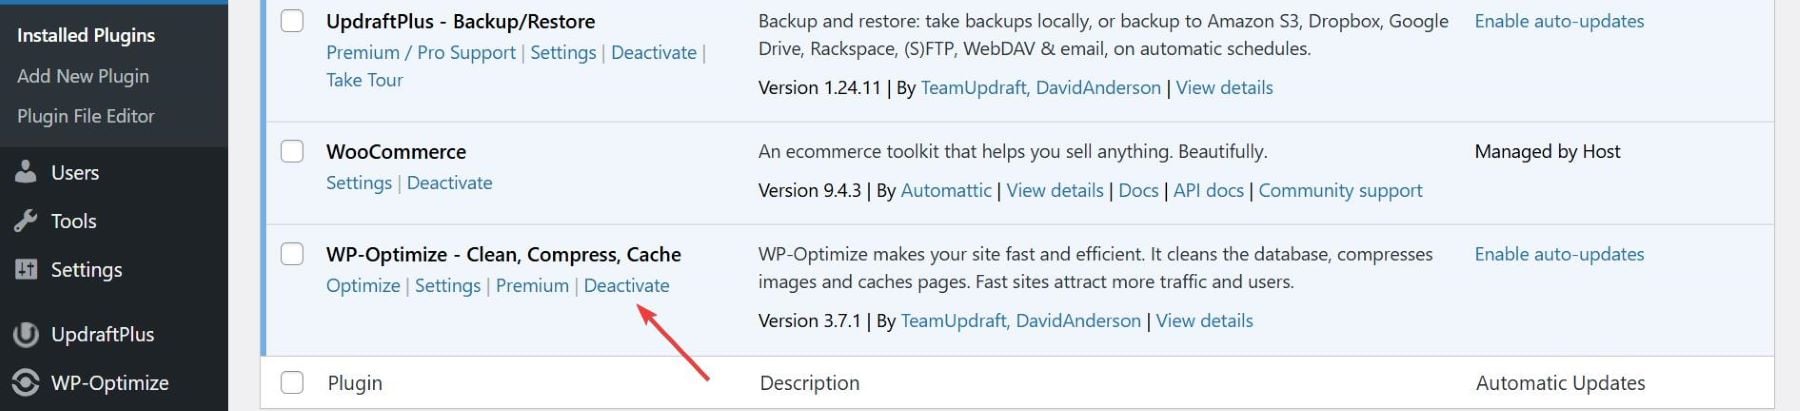Check the WooCommerce plugin checkbox
The width and height of the screenshot is (1800, 411).
pyautogui.click(x=292, y=151)
